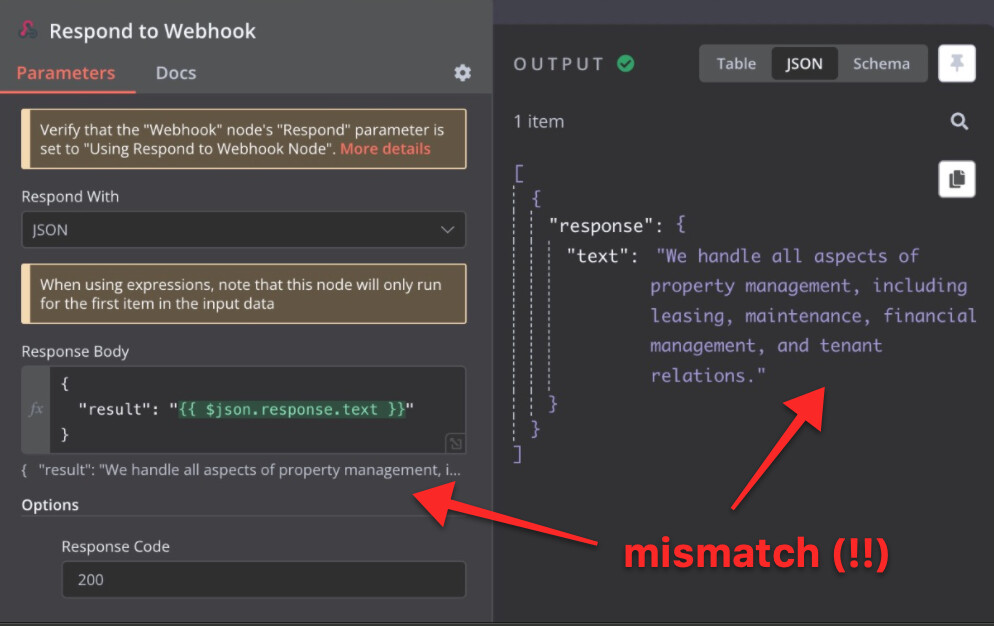The height and width of the screenshot is (626, 994).
Task: Copy the output JSON to clipboard
Action: coord(957,179)
